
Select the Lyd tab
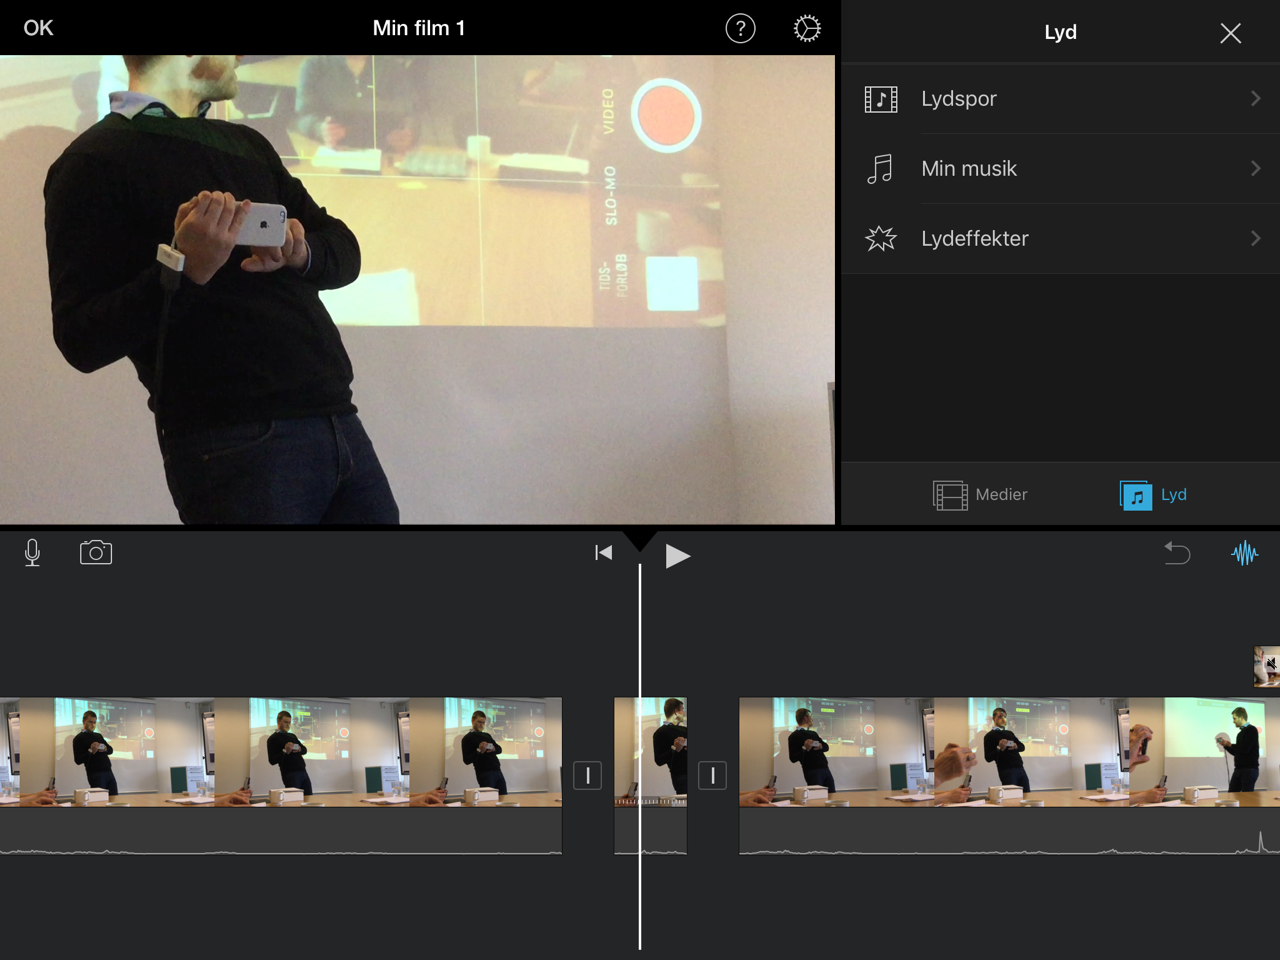pyautogui.click(x=1154, y=495)
